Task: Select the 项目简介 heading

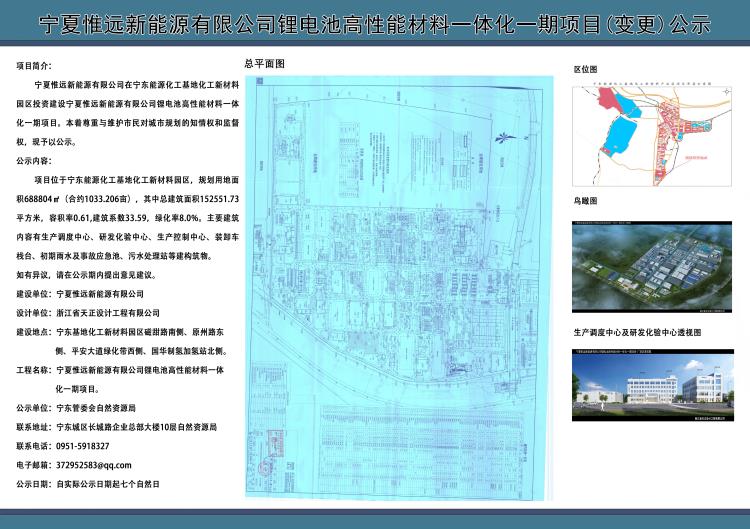Action: (34, 66)
